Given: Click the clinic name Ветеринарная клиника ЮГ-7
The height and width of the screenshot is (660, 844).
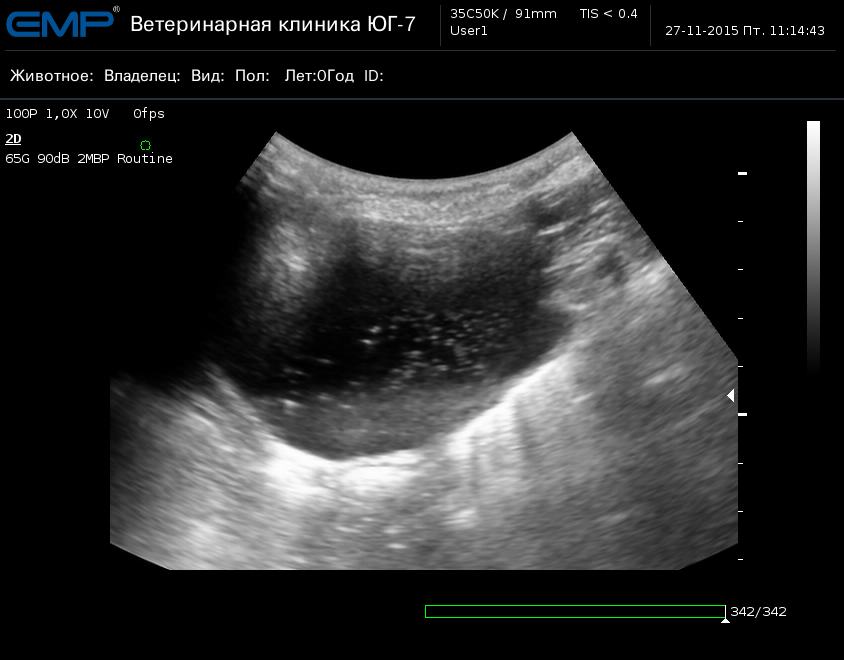Looking at the screenshot, I should point(272,24).
